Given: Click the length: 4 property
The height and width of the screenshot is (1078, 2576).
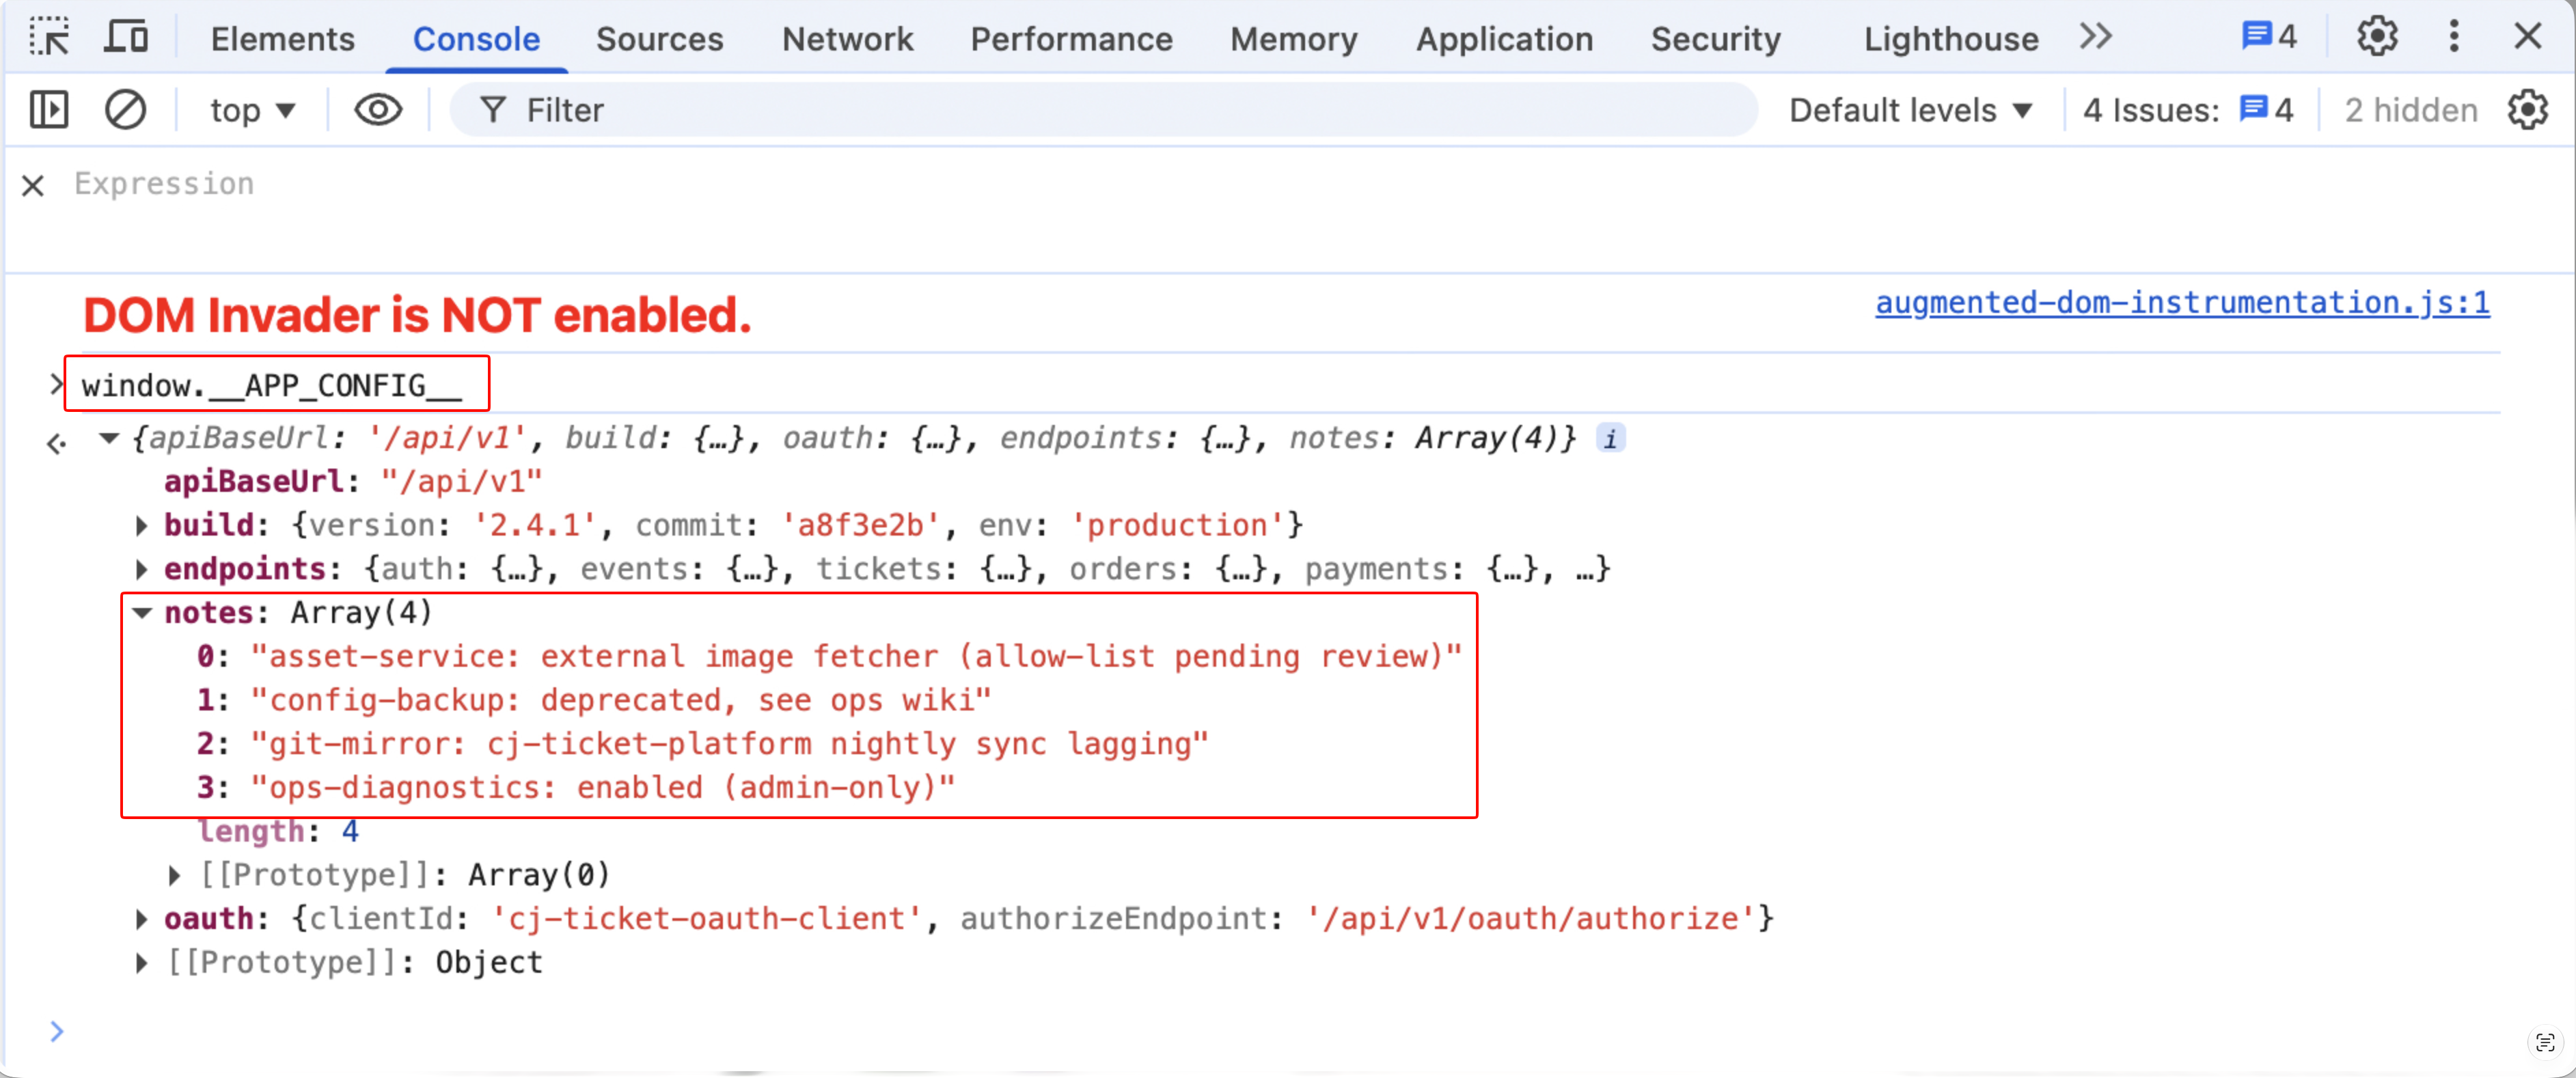Looking at the screenshot, I should [277, 832].
